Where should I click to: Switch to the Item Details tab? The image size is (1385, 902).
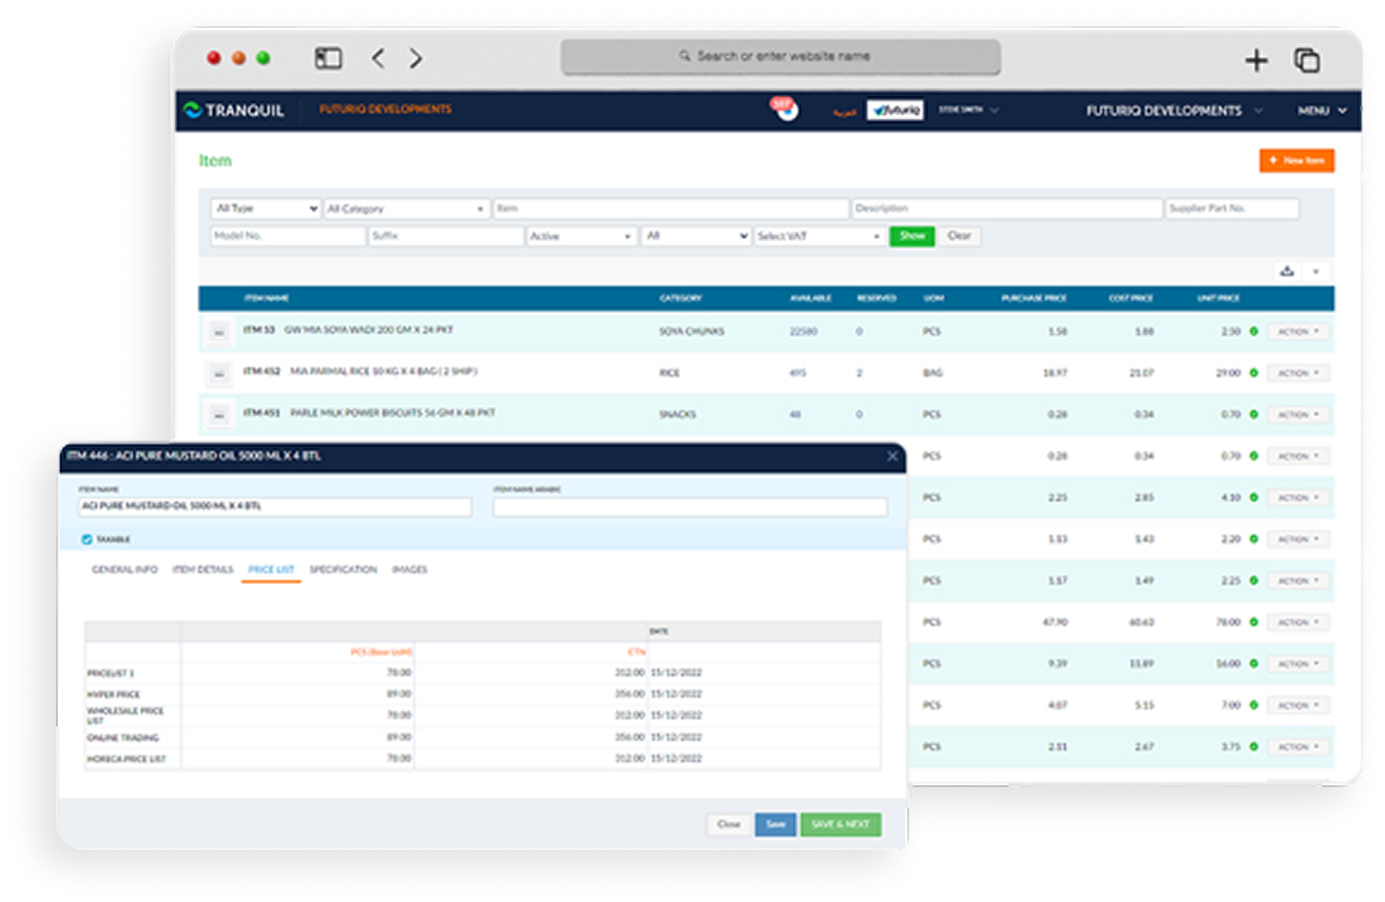coord(203,570)
